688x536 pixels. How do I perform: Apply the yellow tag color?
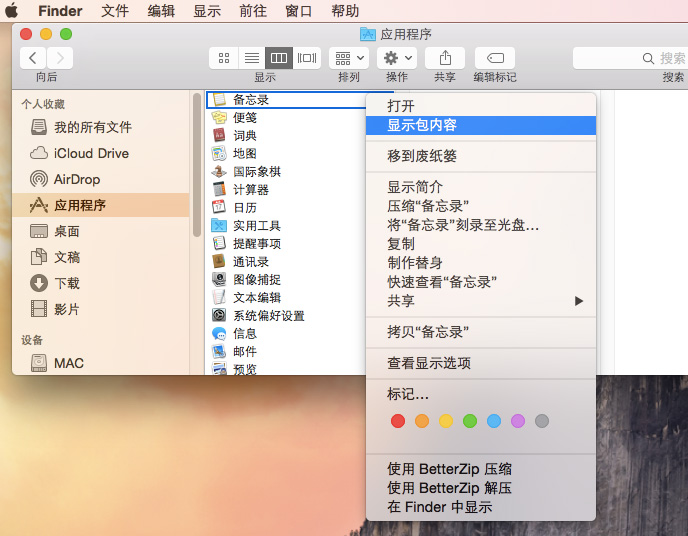tap(446, 421)
